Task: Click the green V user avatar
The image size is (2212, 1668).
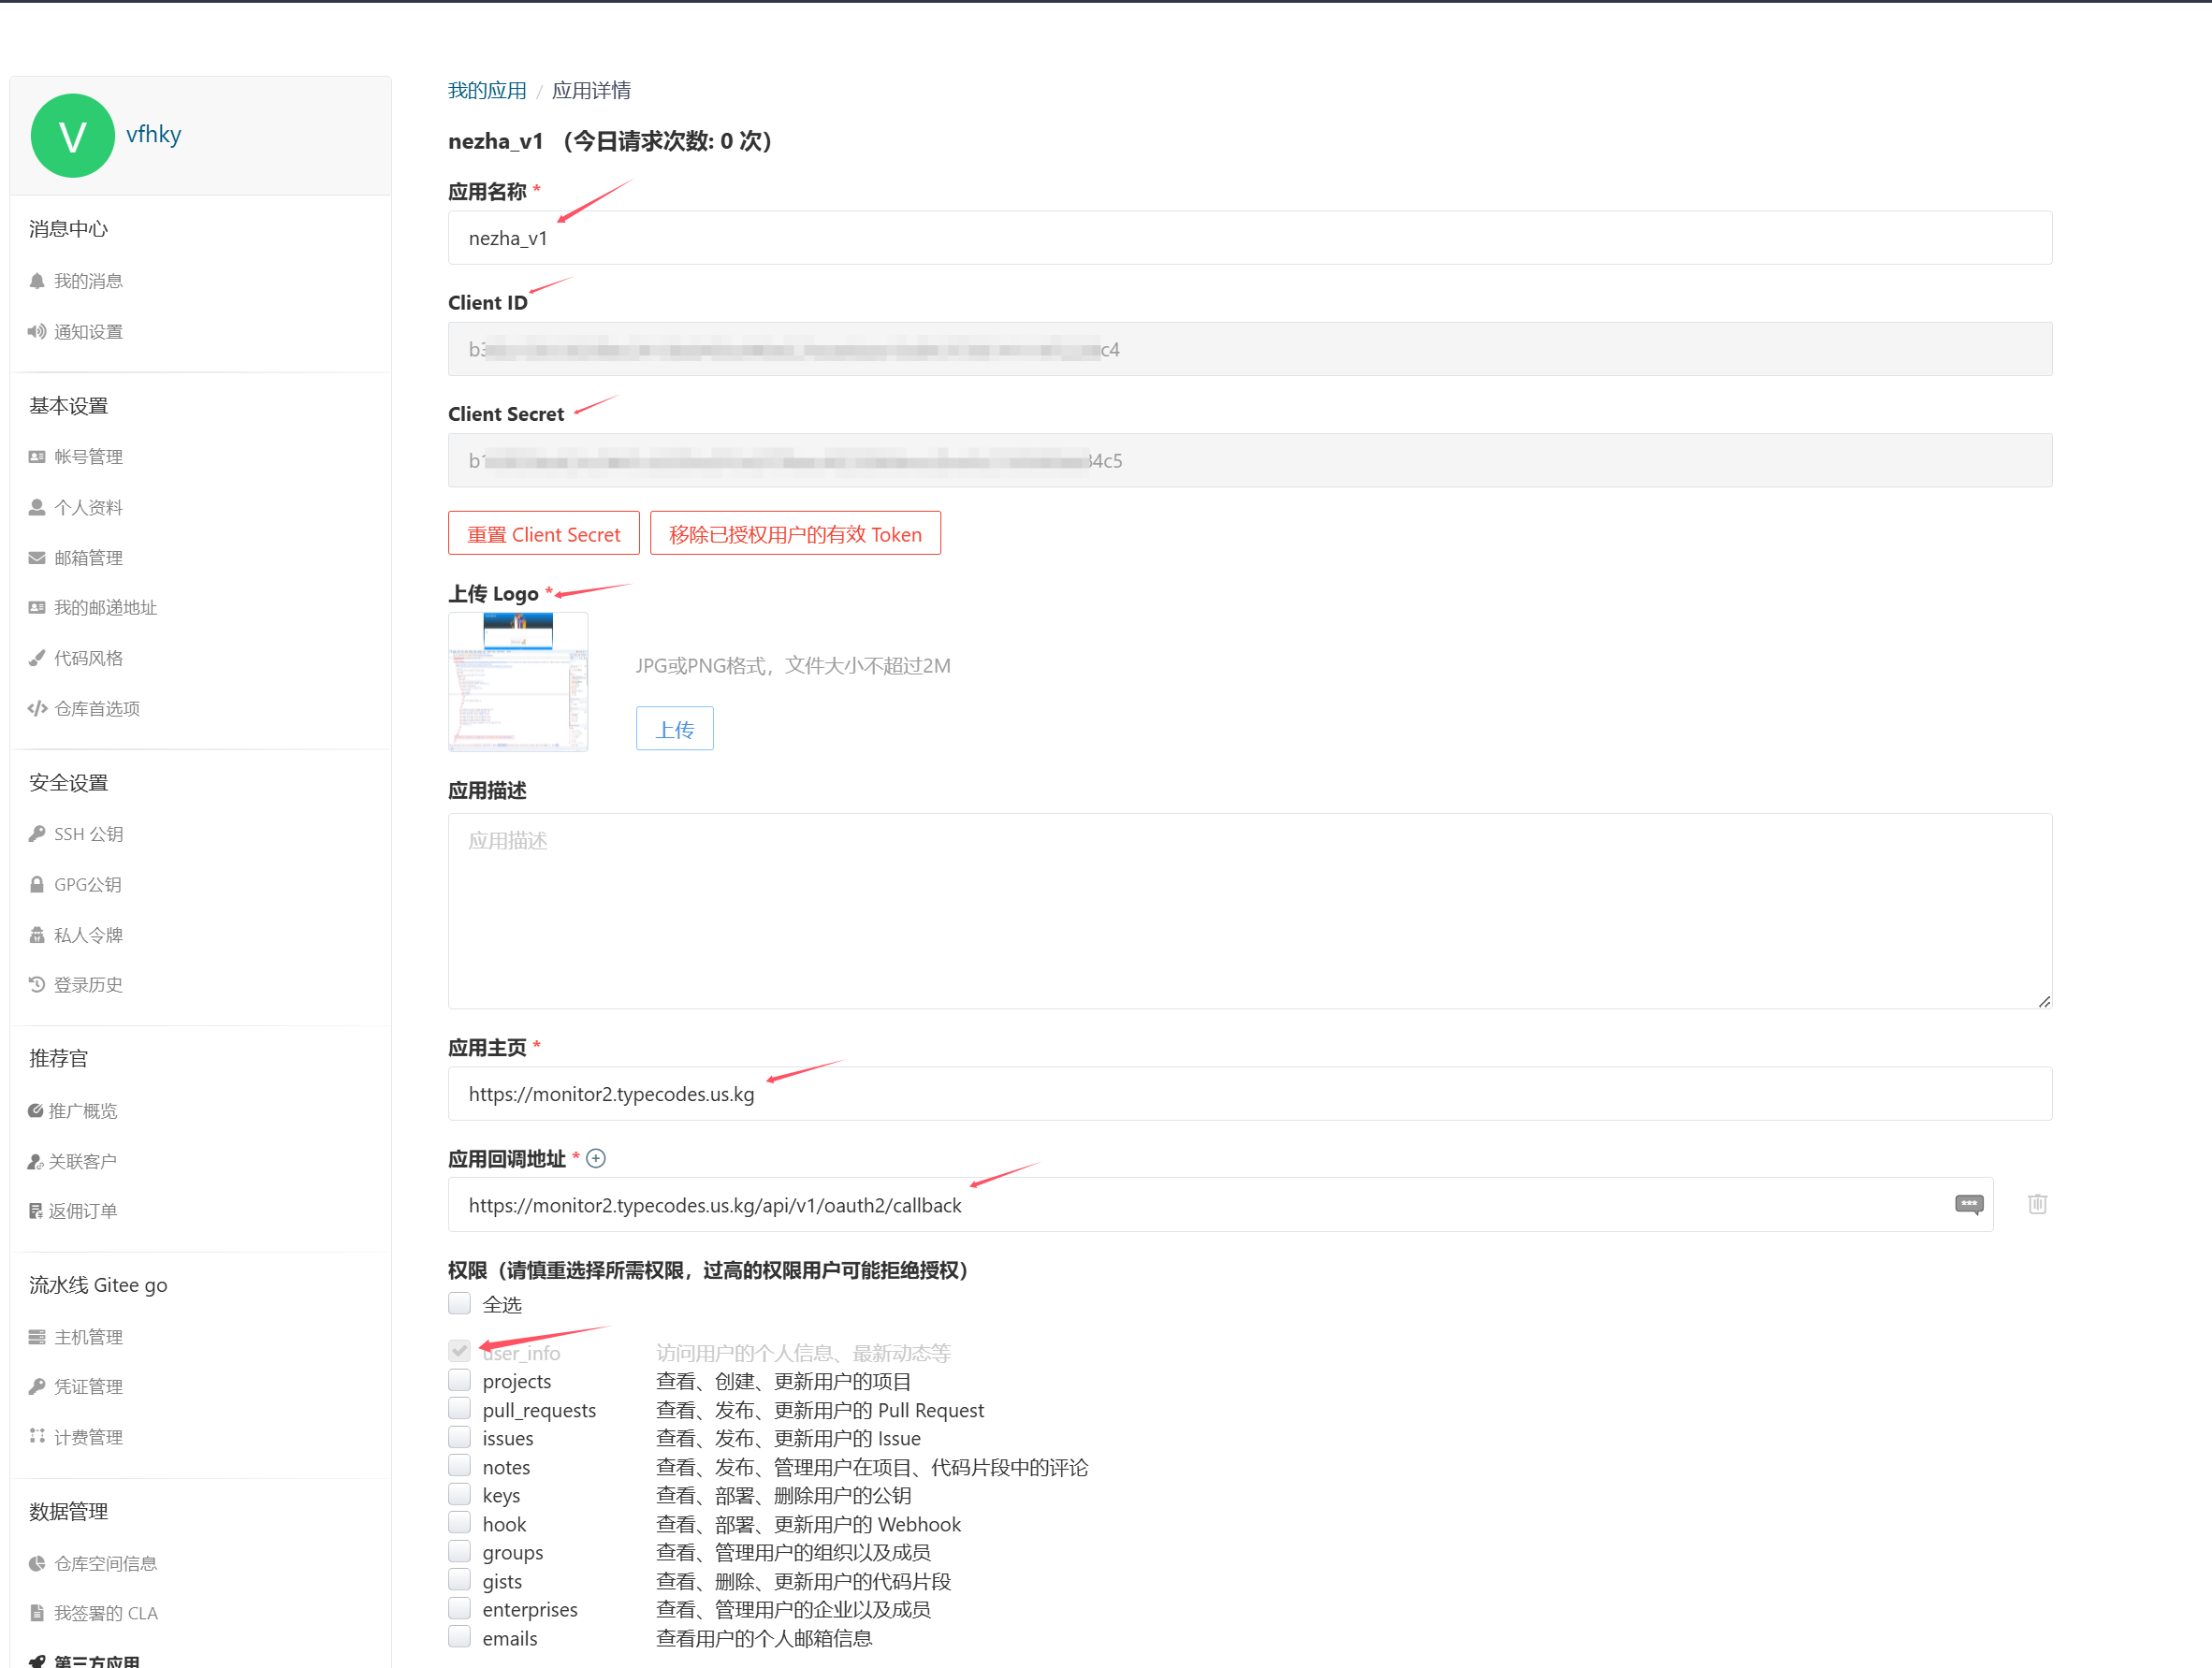Action: click(73, 136)
